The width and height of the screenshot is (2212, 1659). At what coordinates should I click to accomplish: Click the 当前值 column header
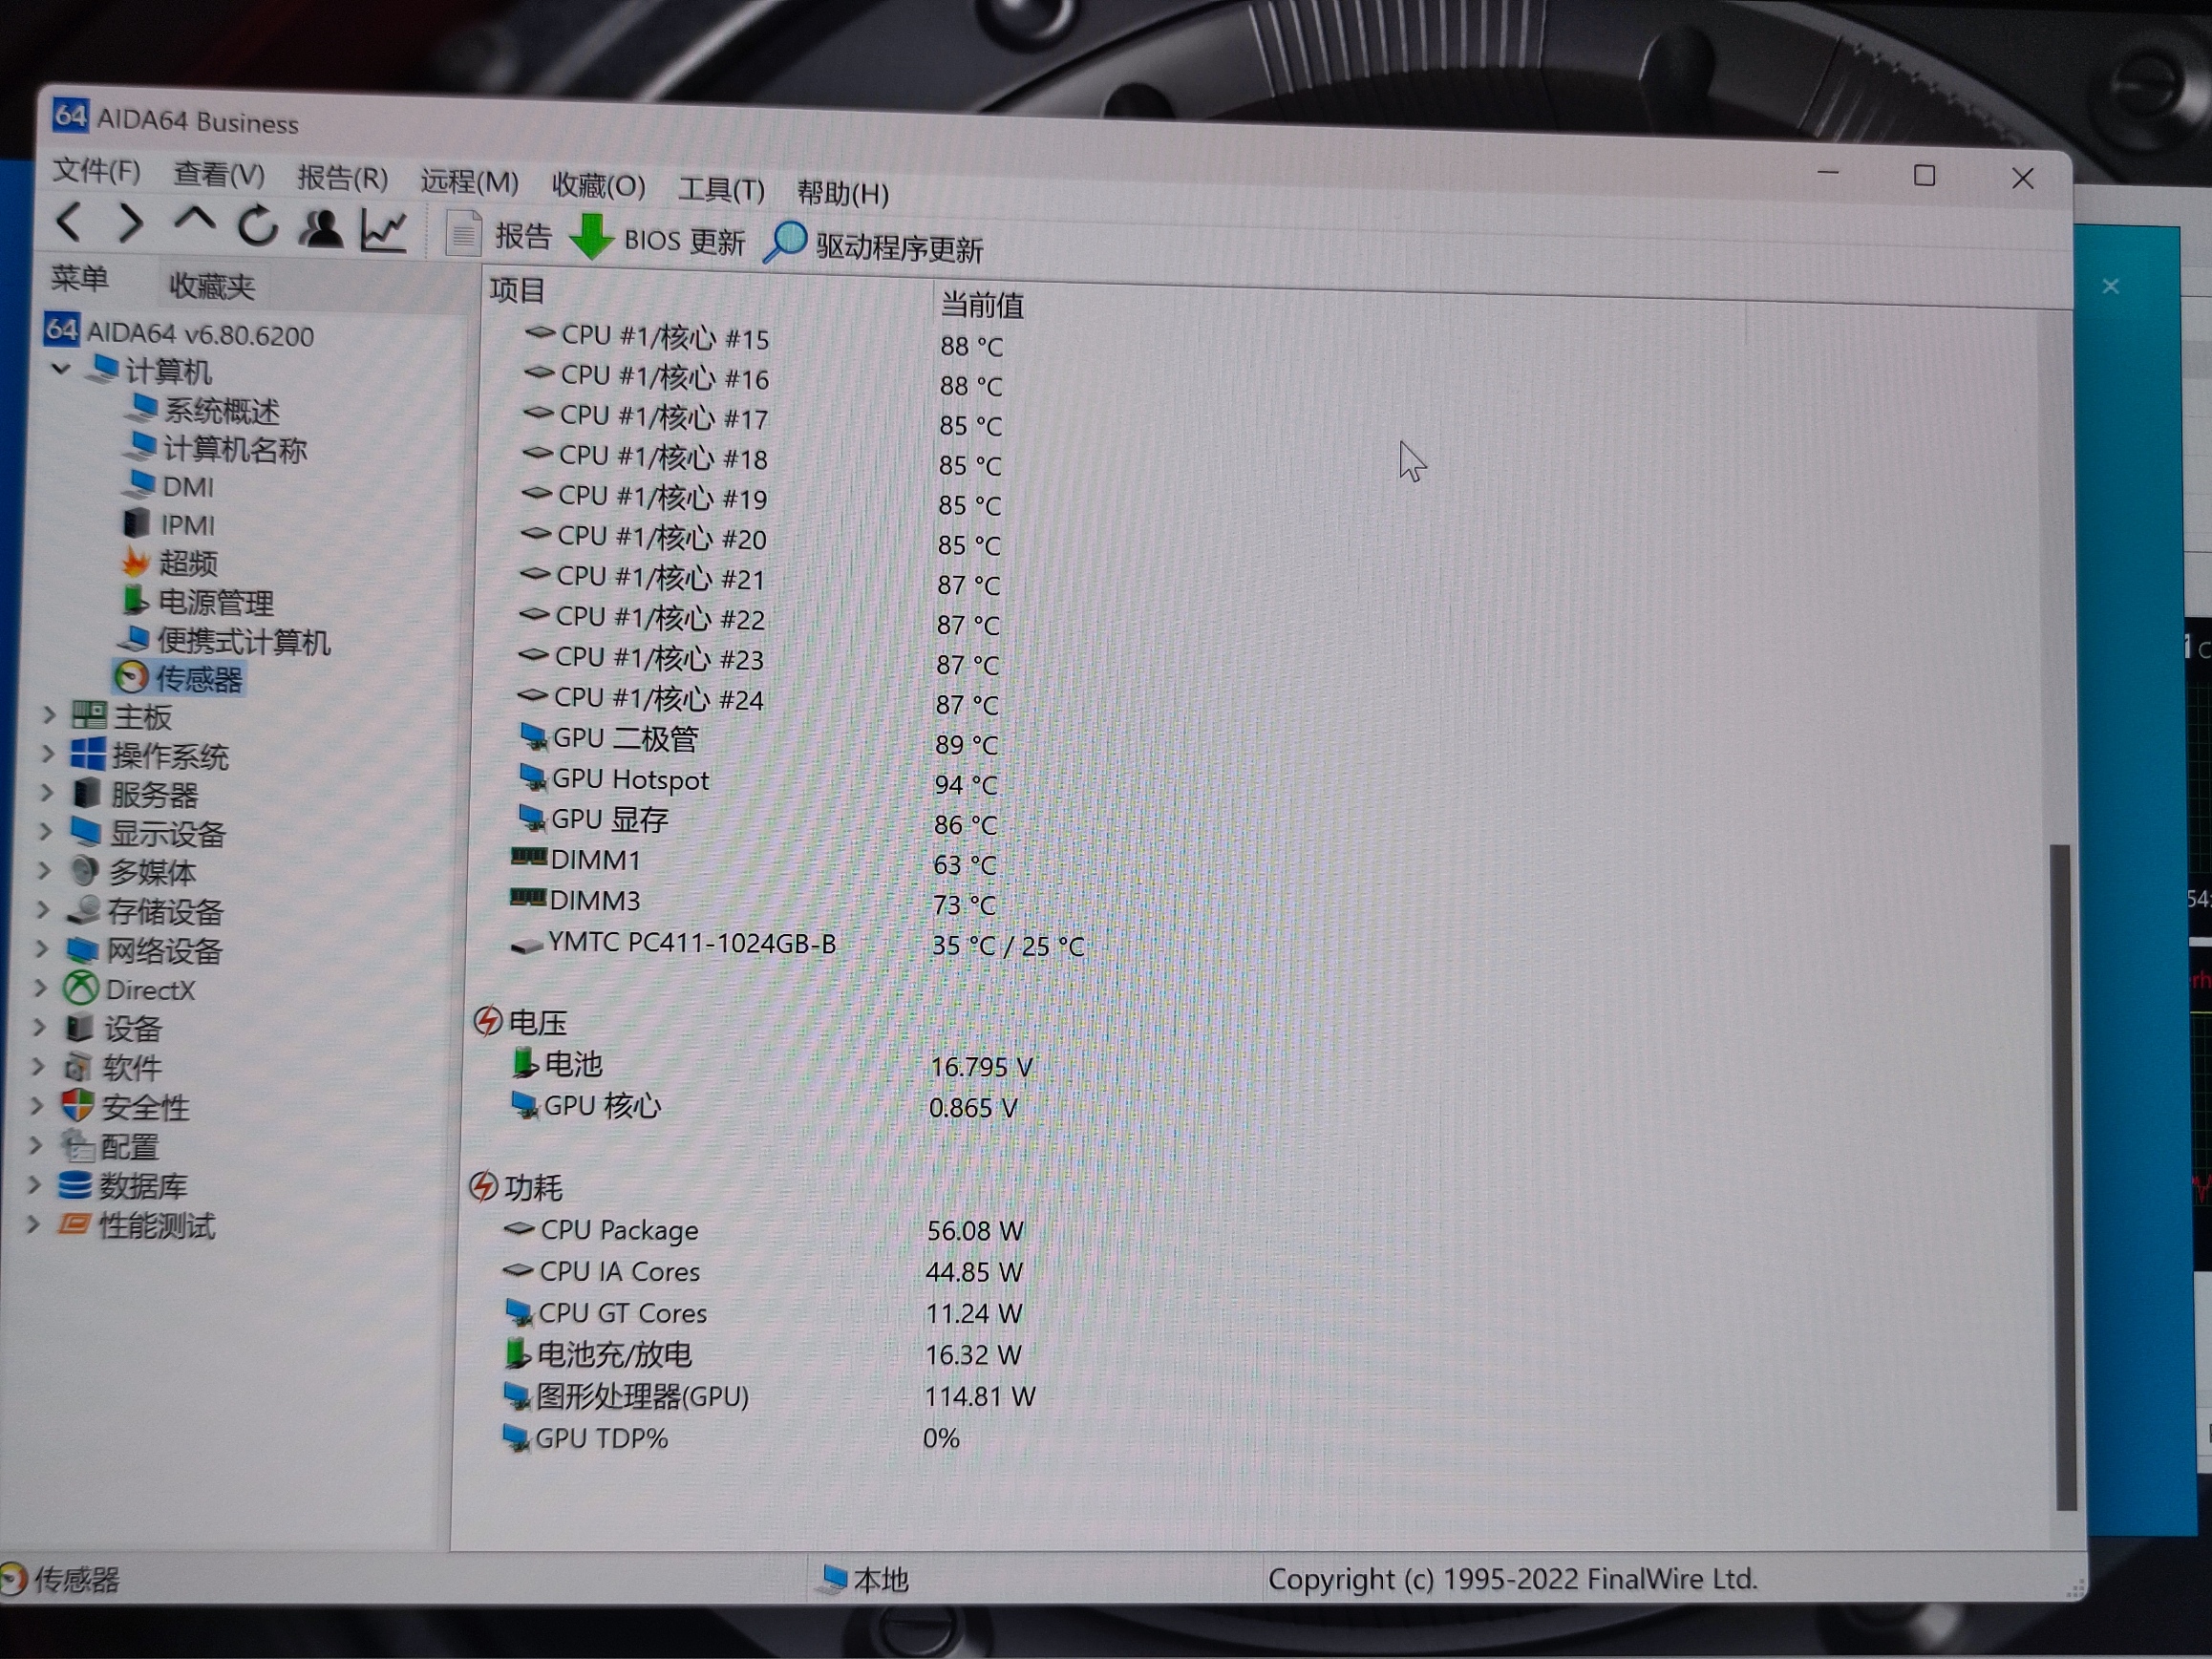[982, 304]
